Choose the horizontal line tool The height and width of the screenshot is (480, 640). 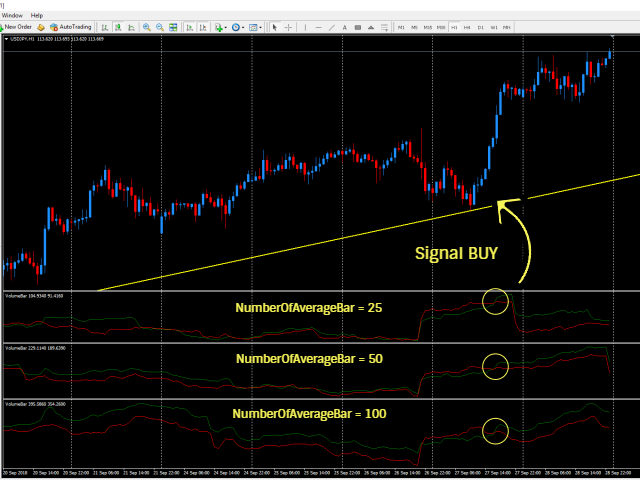pos(318,27)
